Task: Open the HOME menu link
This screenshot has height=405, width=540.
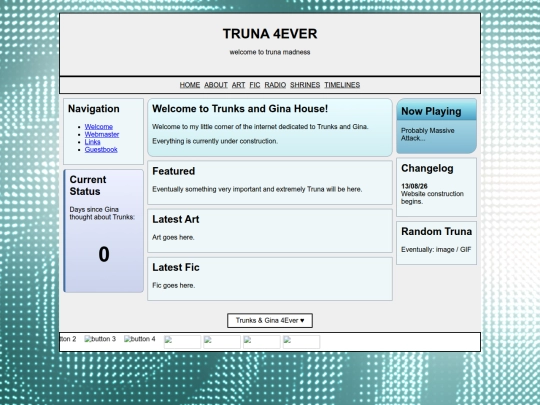Action: tap(190, 85)
